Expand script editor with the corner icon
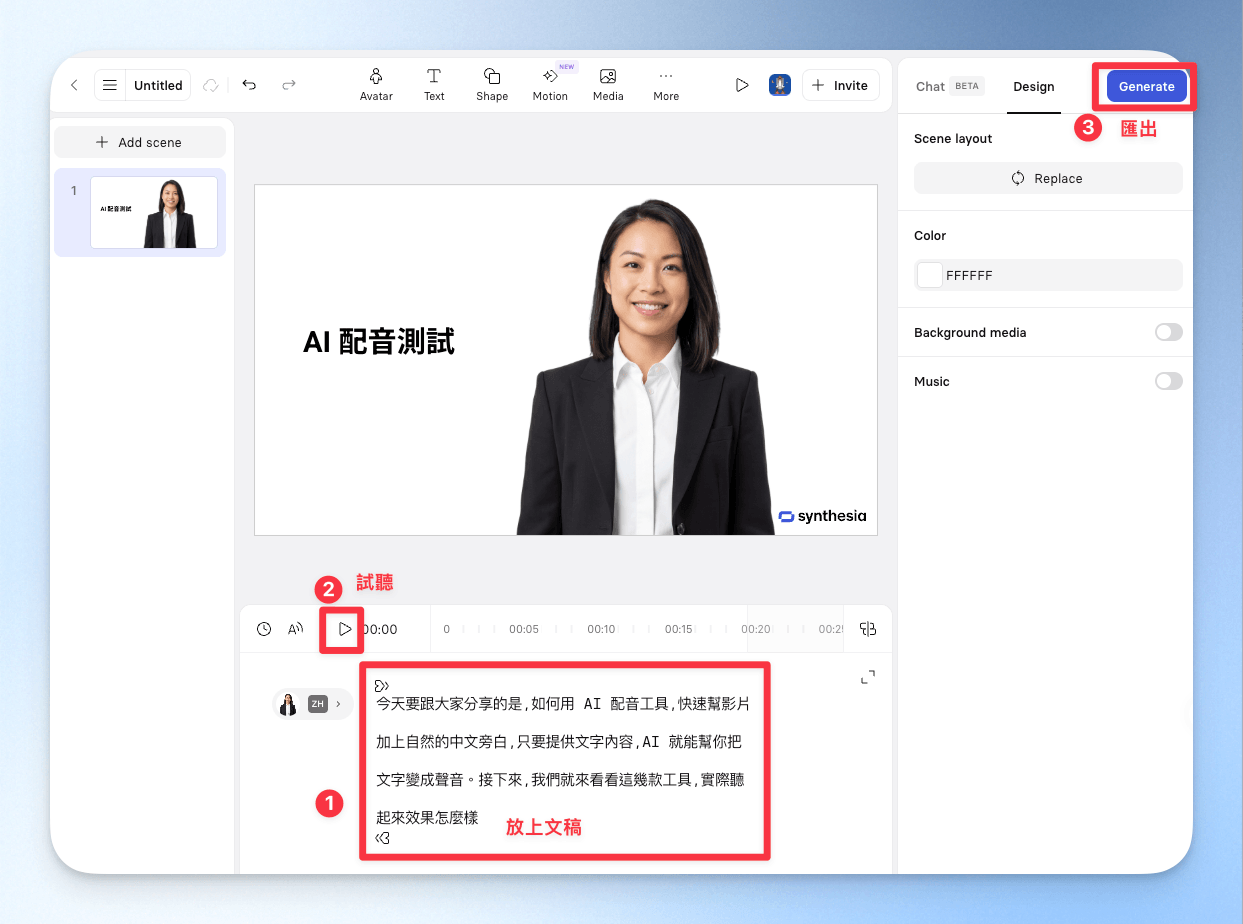This screenshot has width=1243, height=924. [x=868, y=677]
